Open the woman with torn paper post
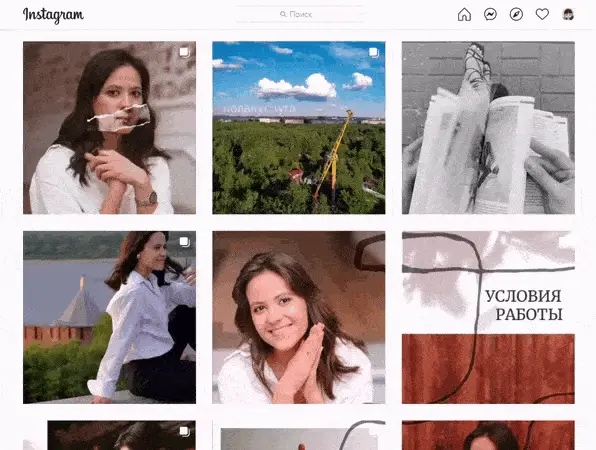596x450 pixels. [x=109, y=128]
